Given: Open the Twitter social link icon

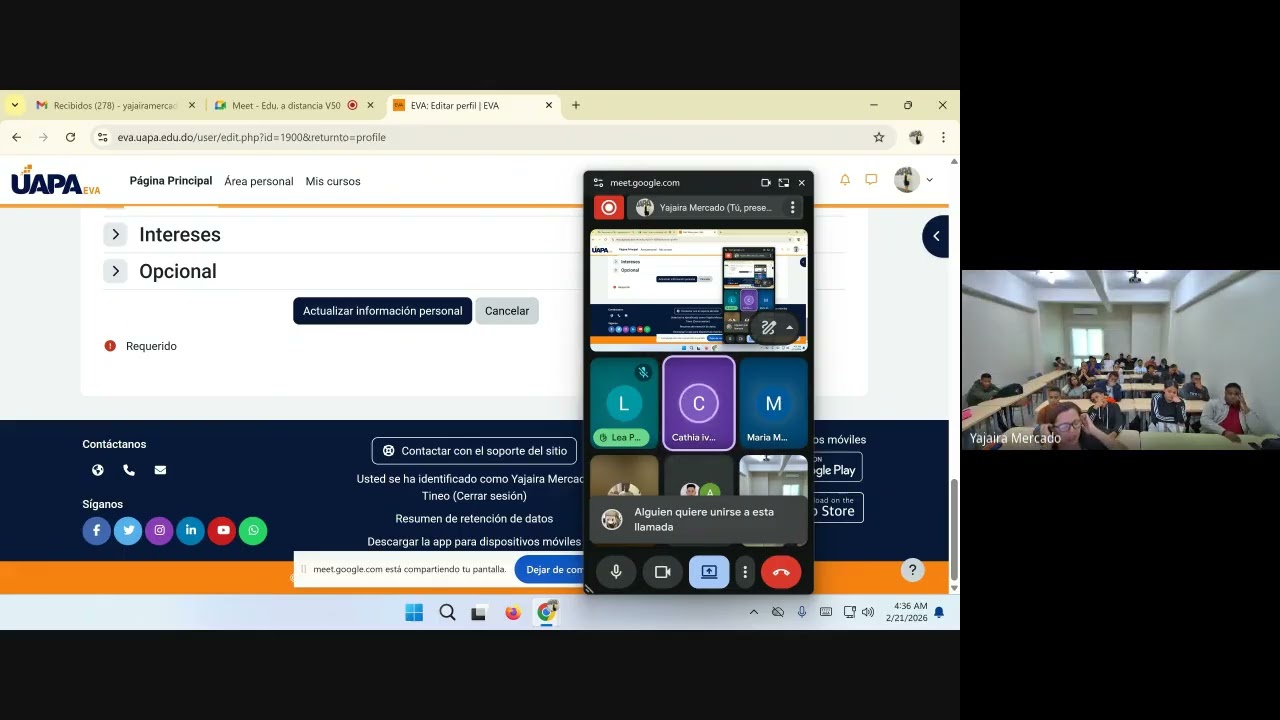Looking at the screenshot, I should (128, 530).
